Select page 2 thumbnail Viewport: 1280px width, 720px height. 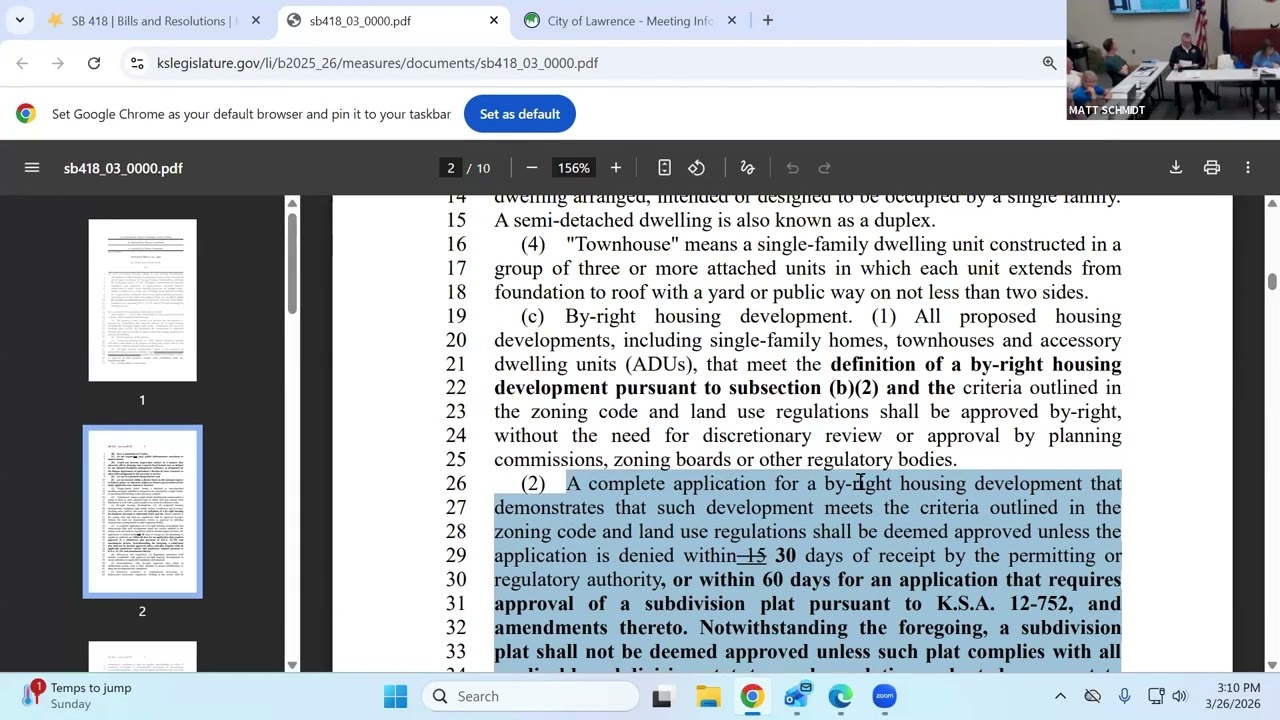click(x=142, y=512)
